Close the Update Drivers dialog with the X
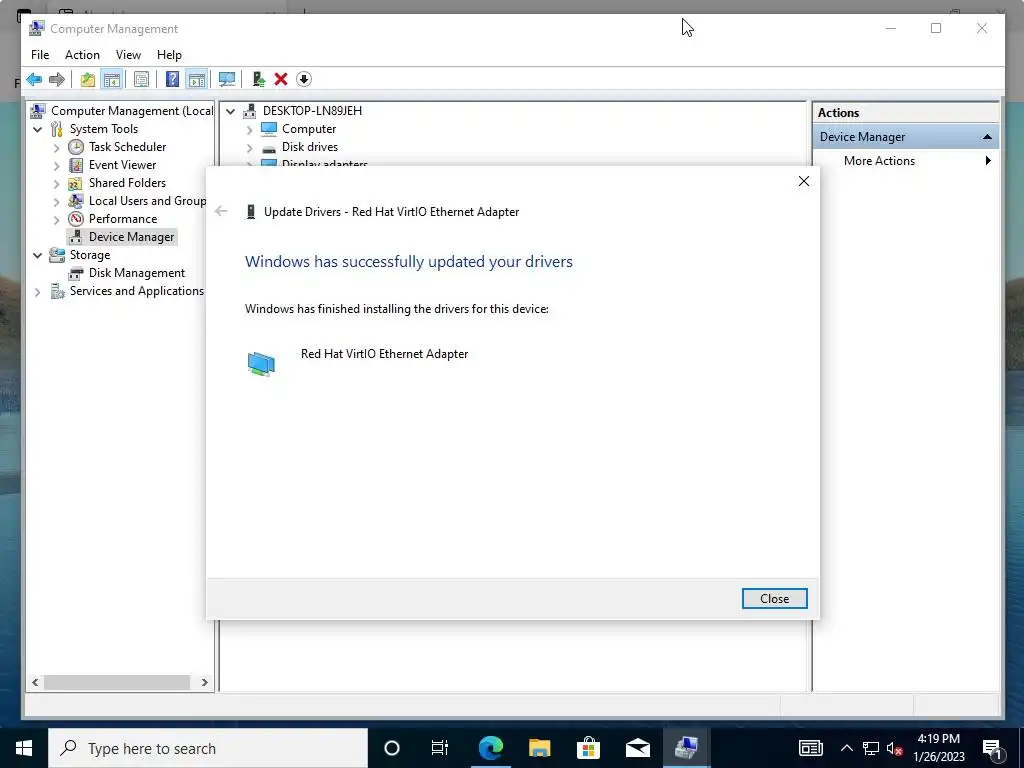This screenshot has width=1024, height=768. pyautogui.click(x=804, y=182)
